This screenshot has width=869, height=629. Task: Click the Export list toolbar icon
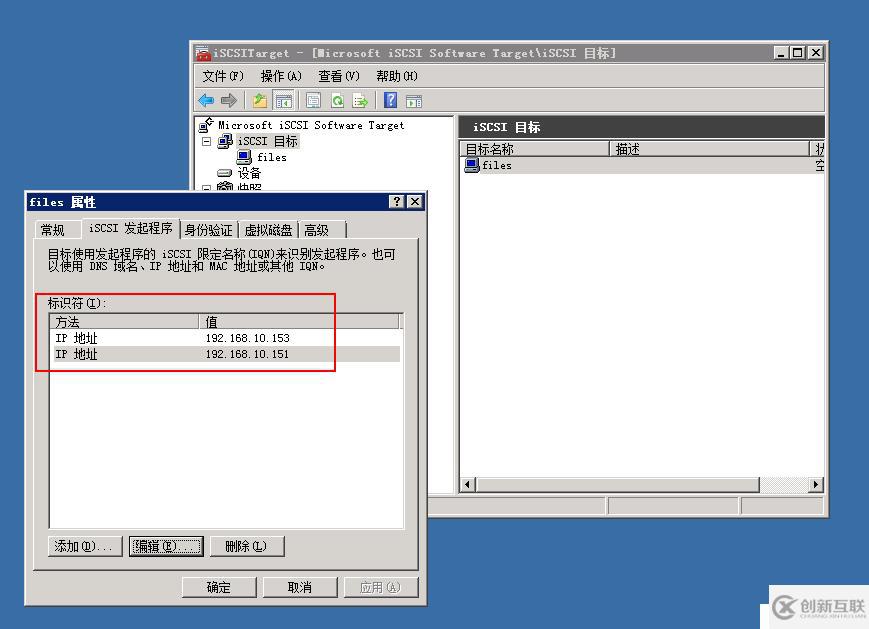[360, 101]
